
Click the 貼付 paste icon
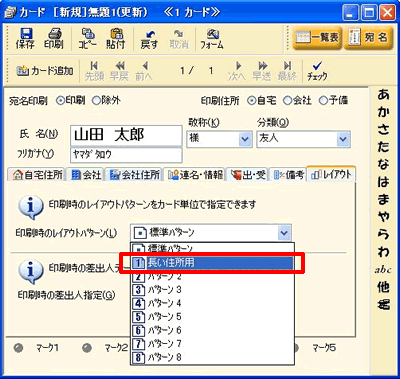[116, 39]
